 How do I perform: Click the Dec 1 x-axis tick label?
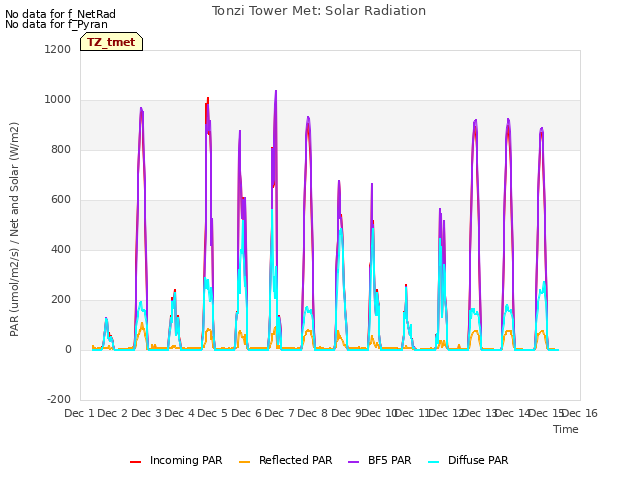click(79, 413)
